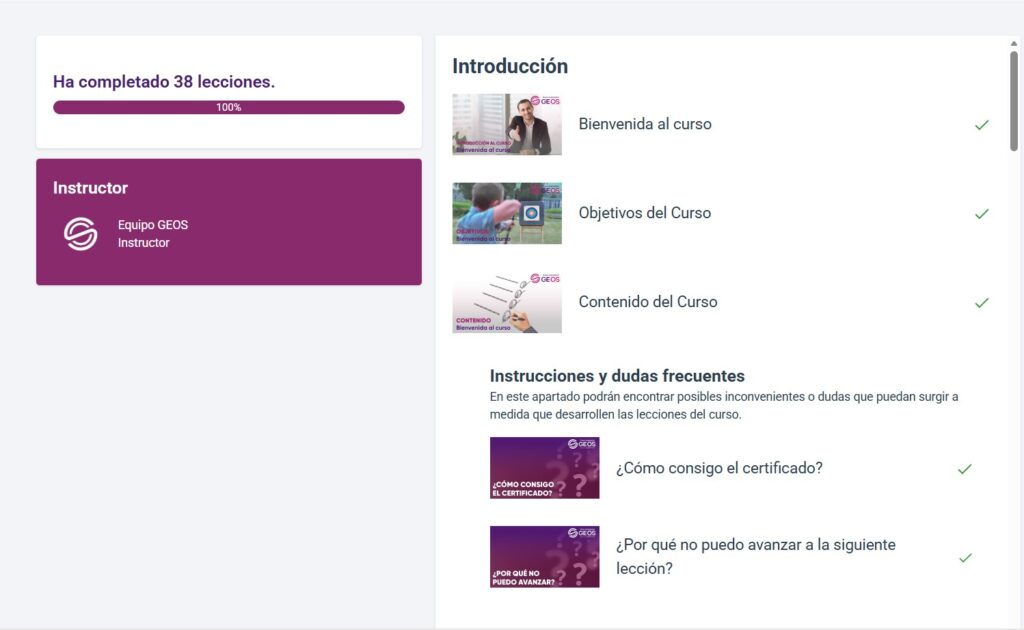The width and height of the screenshot is (1024, 630).
Task: Select the Contenido del Curso lesson title
Action: (x=648, y=302)
